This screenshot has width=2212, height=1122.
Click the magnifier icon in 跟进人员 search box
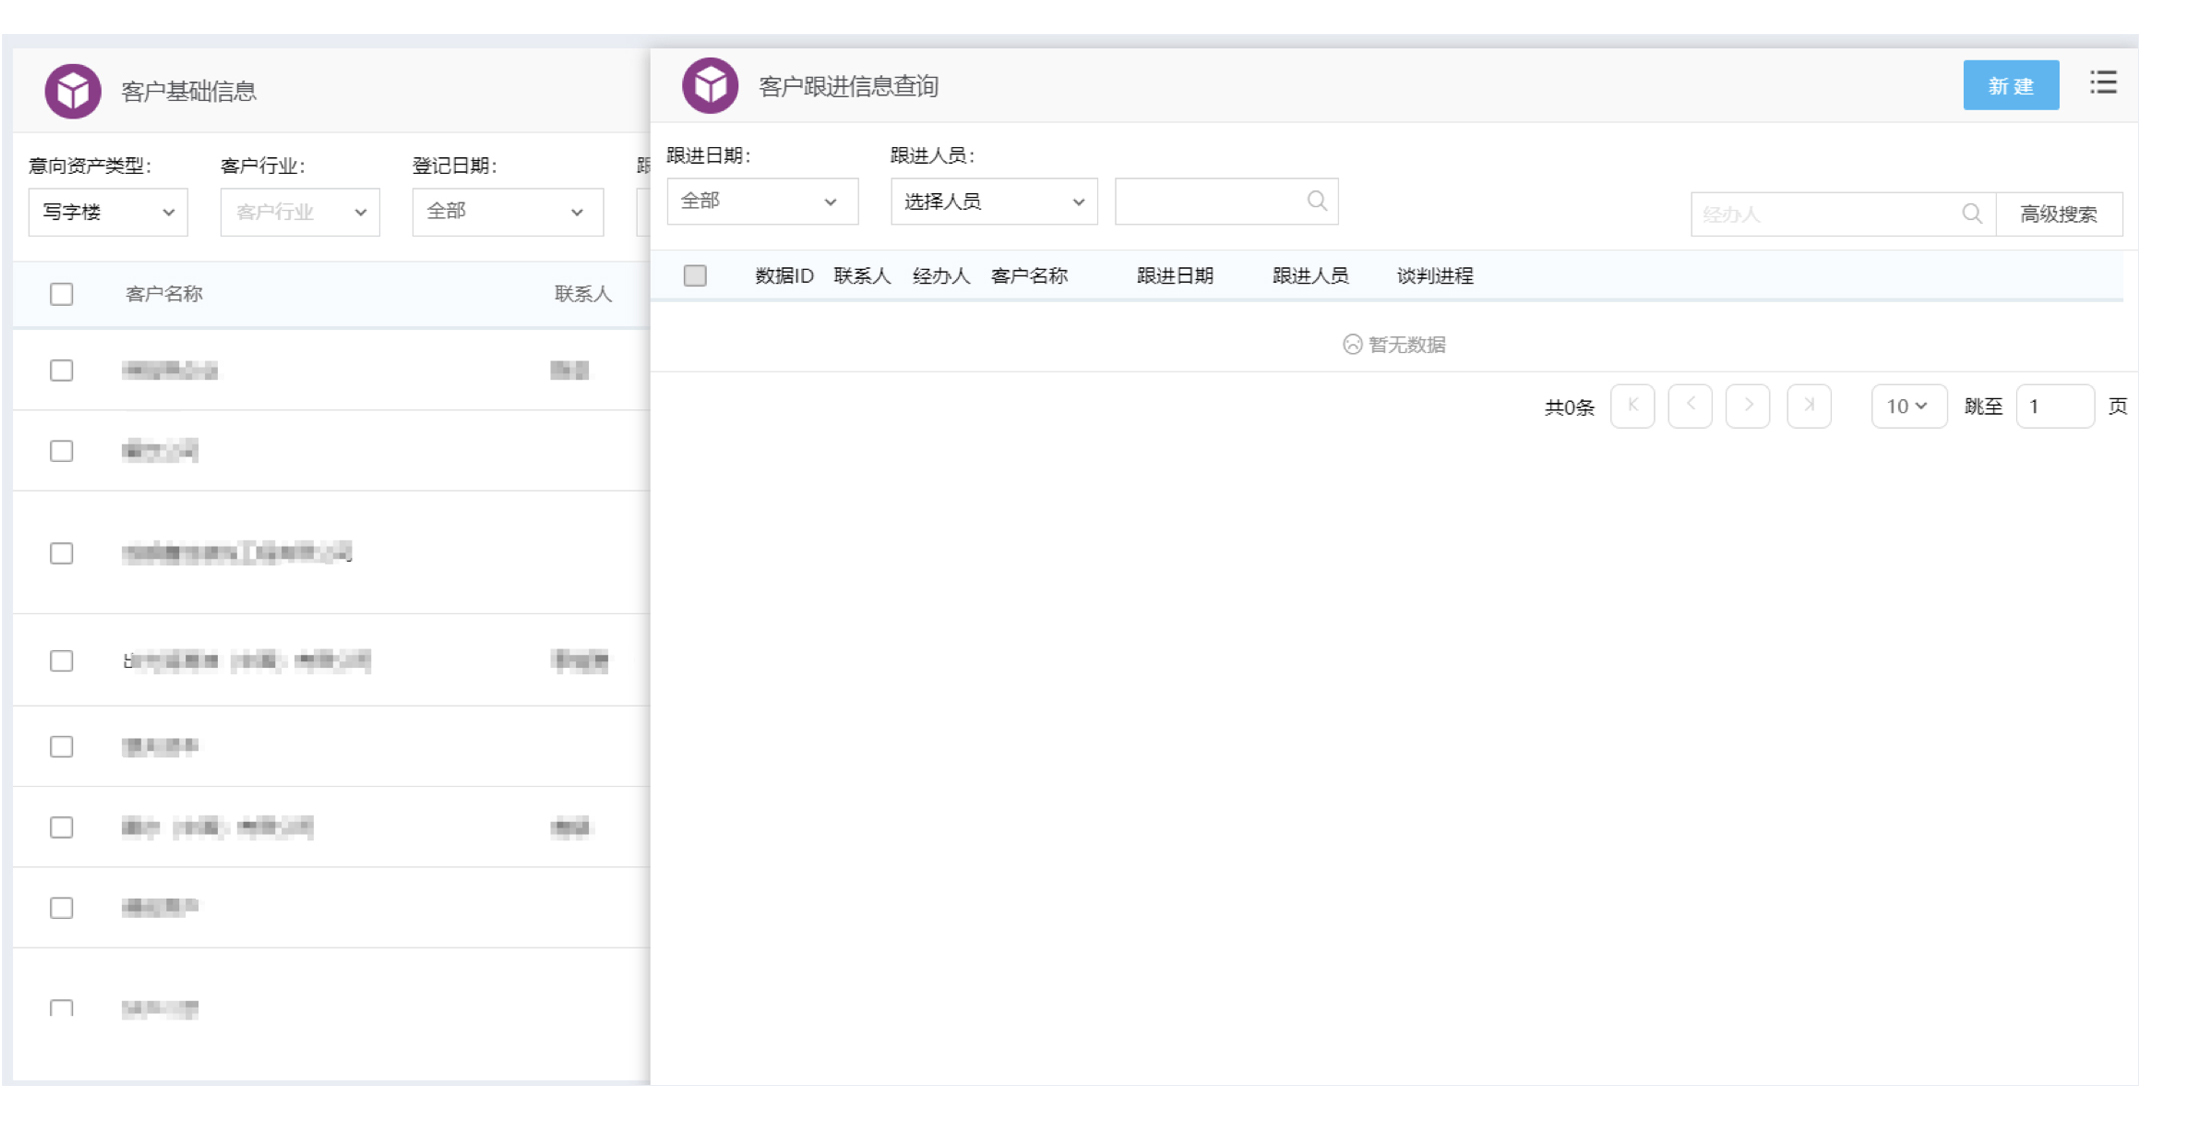(x=1317, y=201)
